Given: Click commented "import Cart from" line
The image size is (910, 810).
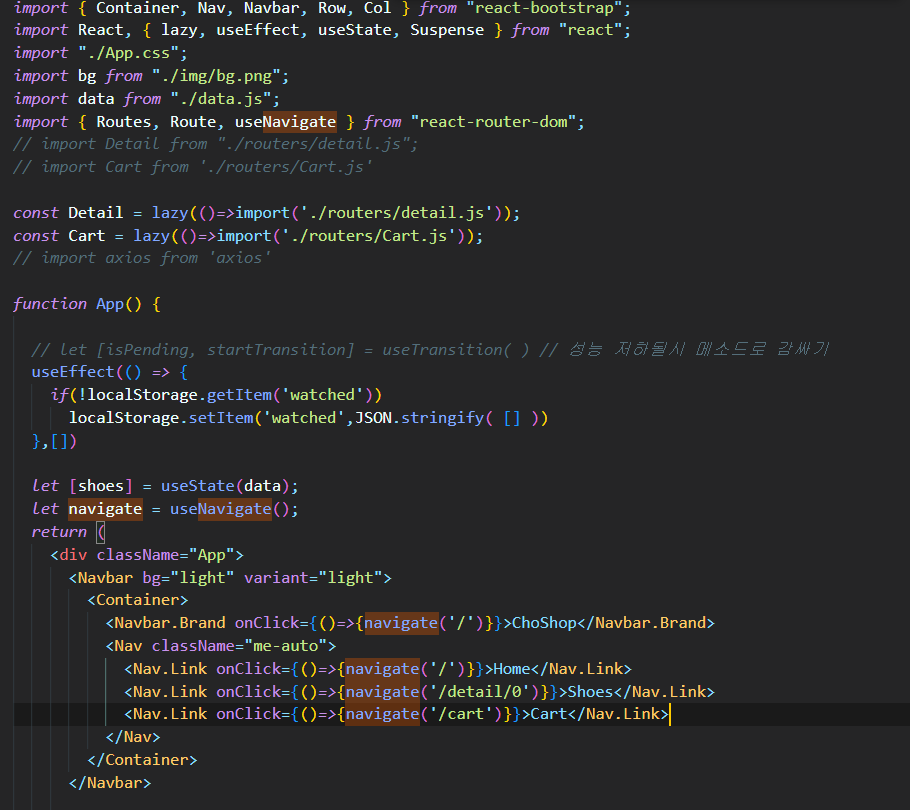Looking at the screenshot, I should click(x=193, y=167).
